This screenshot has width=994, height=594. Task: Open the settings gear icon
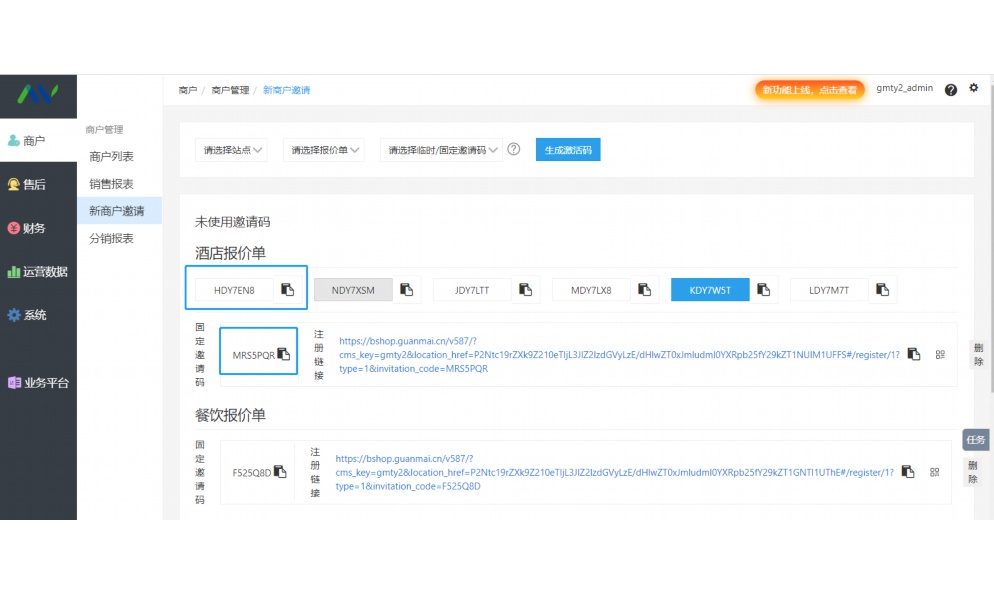point(972,89)
